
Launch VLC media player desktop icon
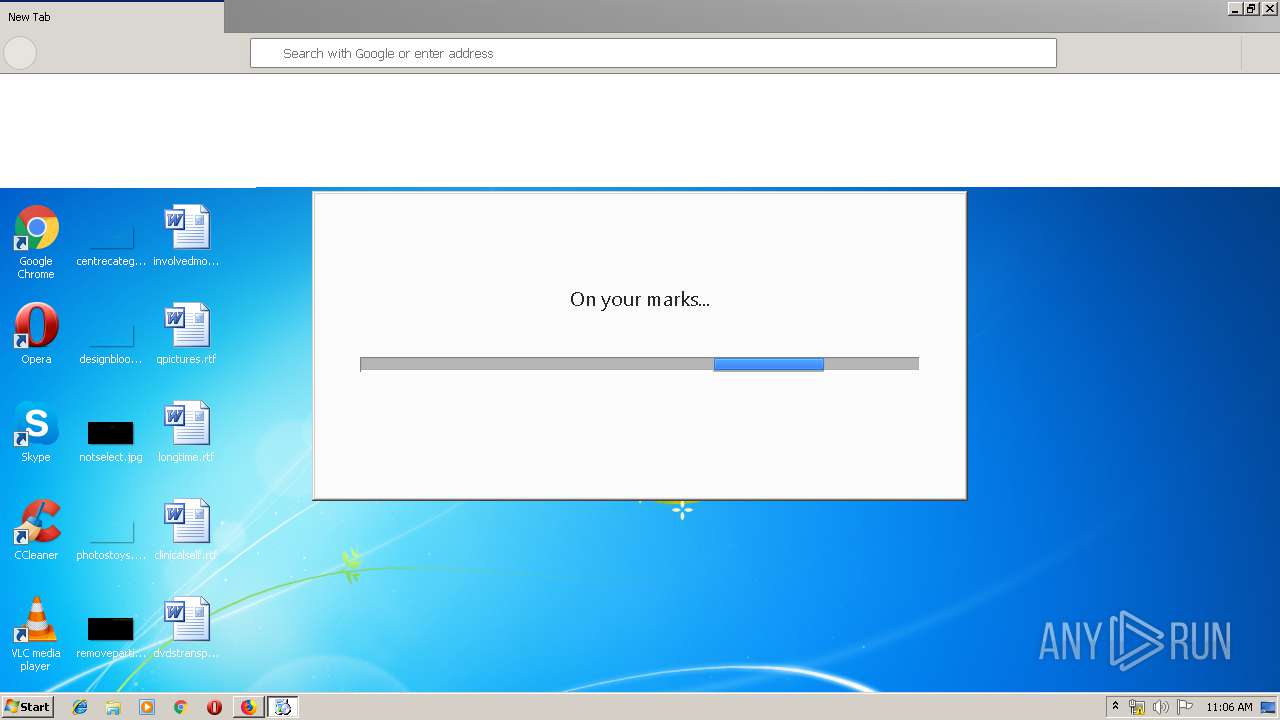pos(36,634)
